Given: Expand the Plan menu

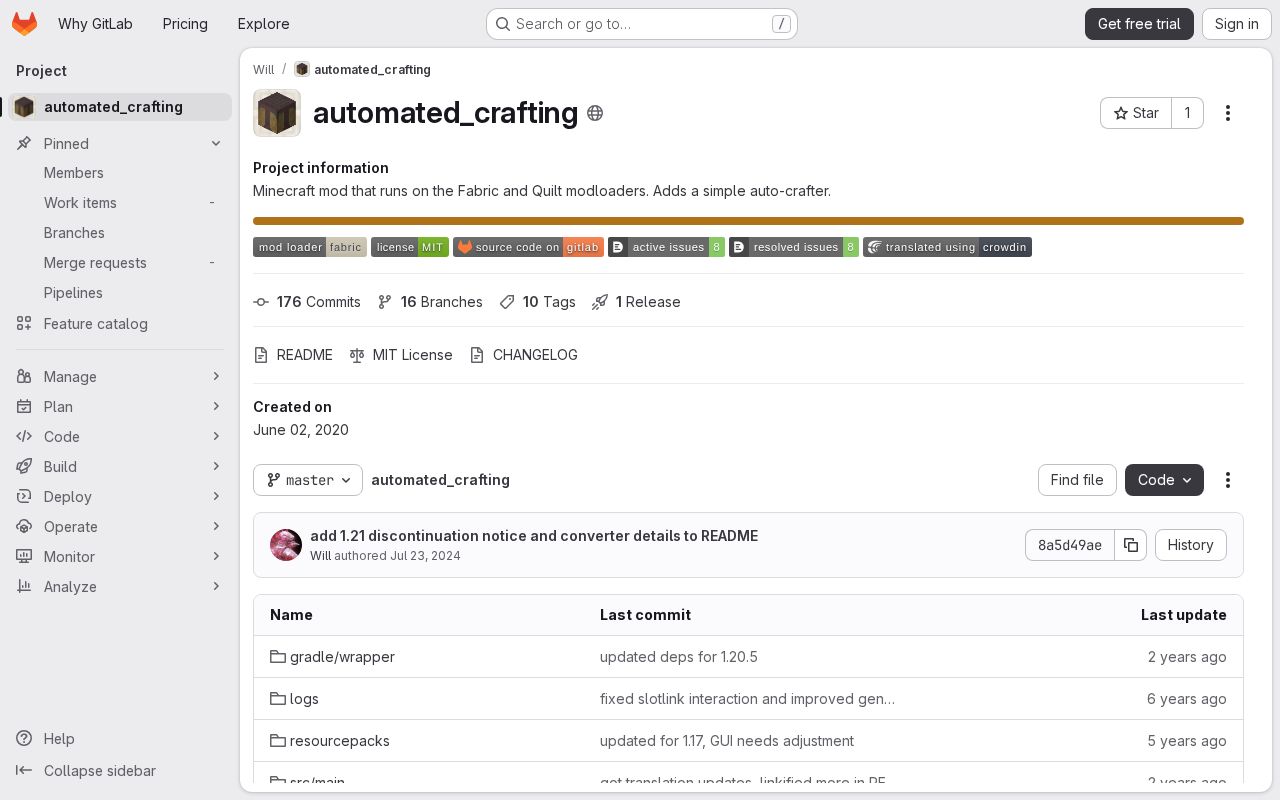Looking at the screenshot, I should click(120, 407).
